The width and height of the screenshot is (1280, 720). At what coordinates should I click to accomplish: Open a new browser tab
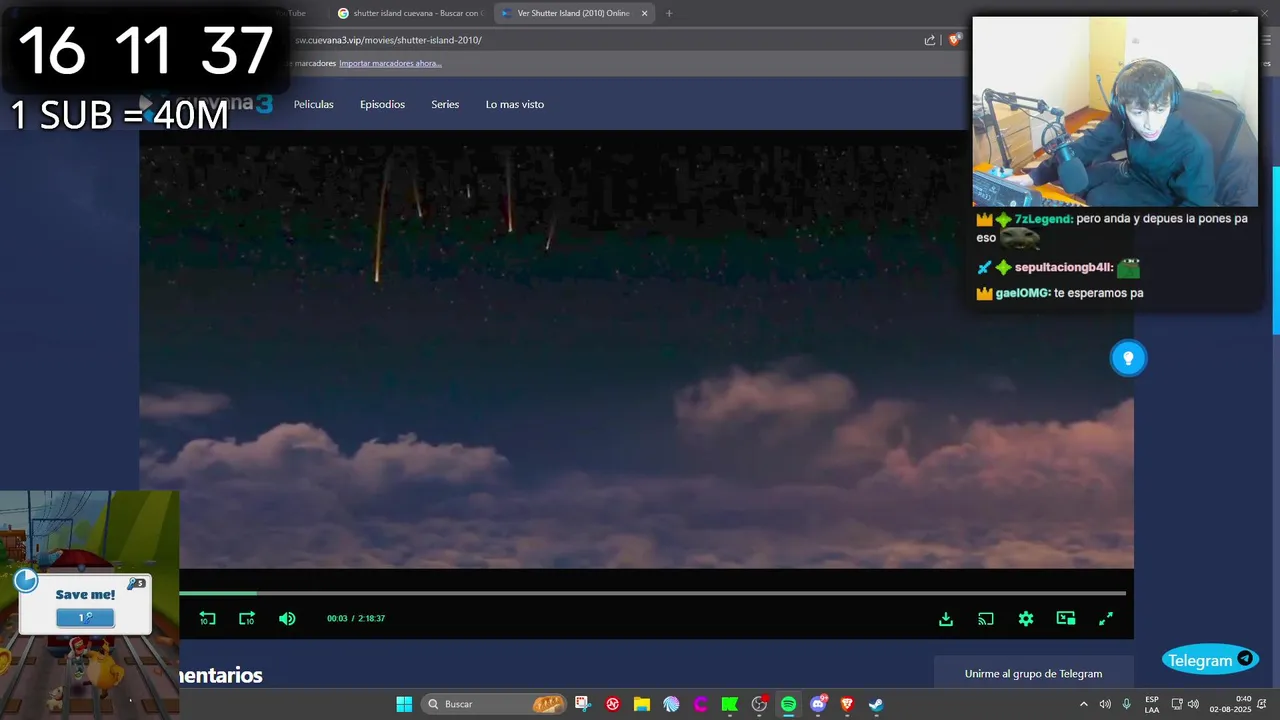point(669,13)
